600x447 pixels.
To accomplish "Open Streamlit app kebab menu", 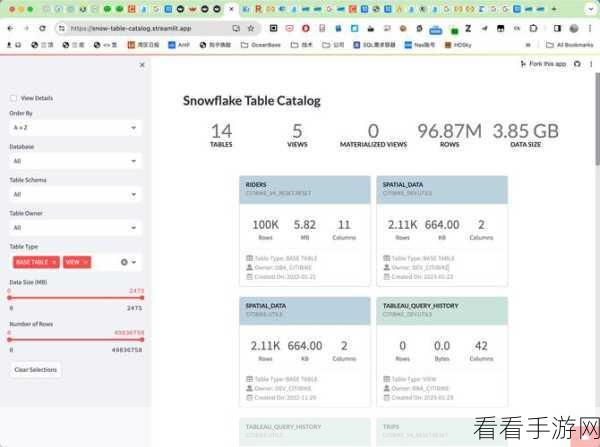I will click(591, 64).
